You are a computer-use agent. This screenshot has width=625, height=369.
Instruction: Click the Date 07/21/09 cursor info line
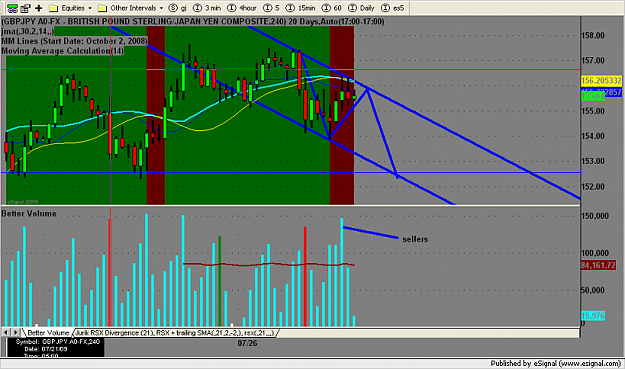[x=46, y=349]
